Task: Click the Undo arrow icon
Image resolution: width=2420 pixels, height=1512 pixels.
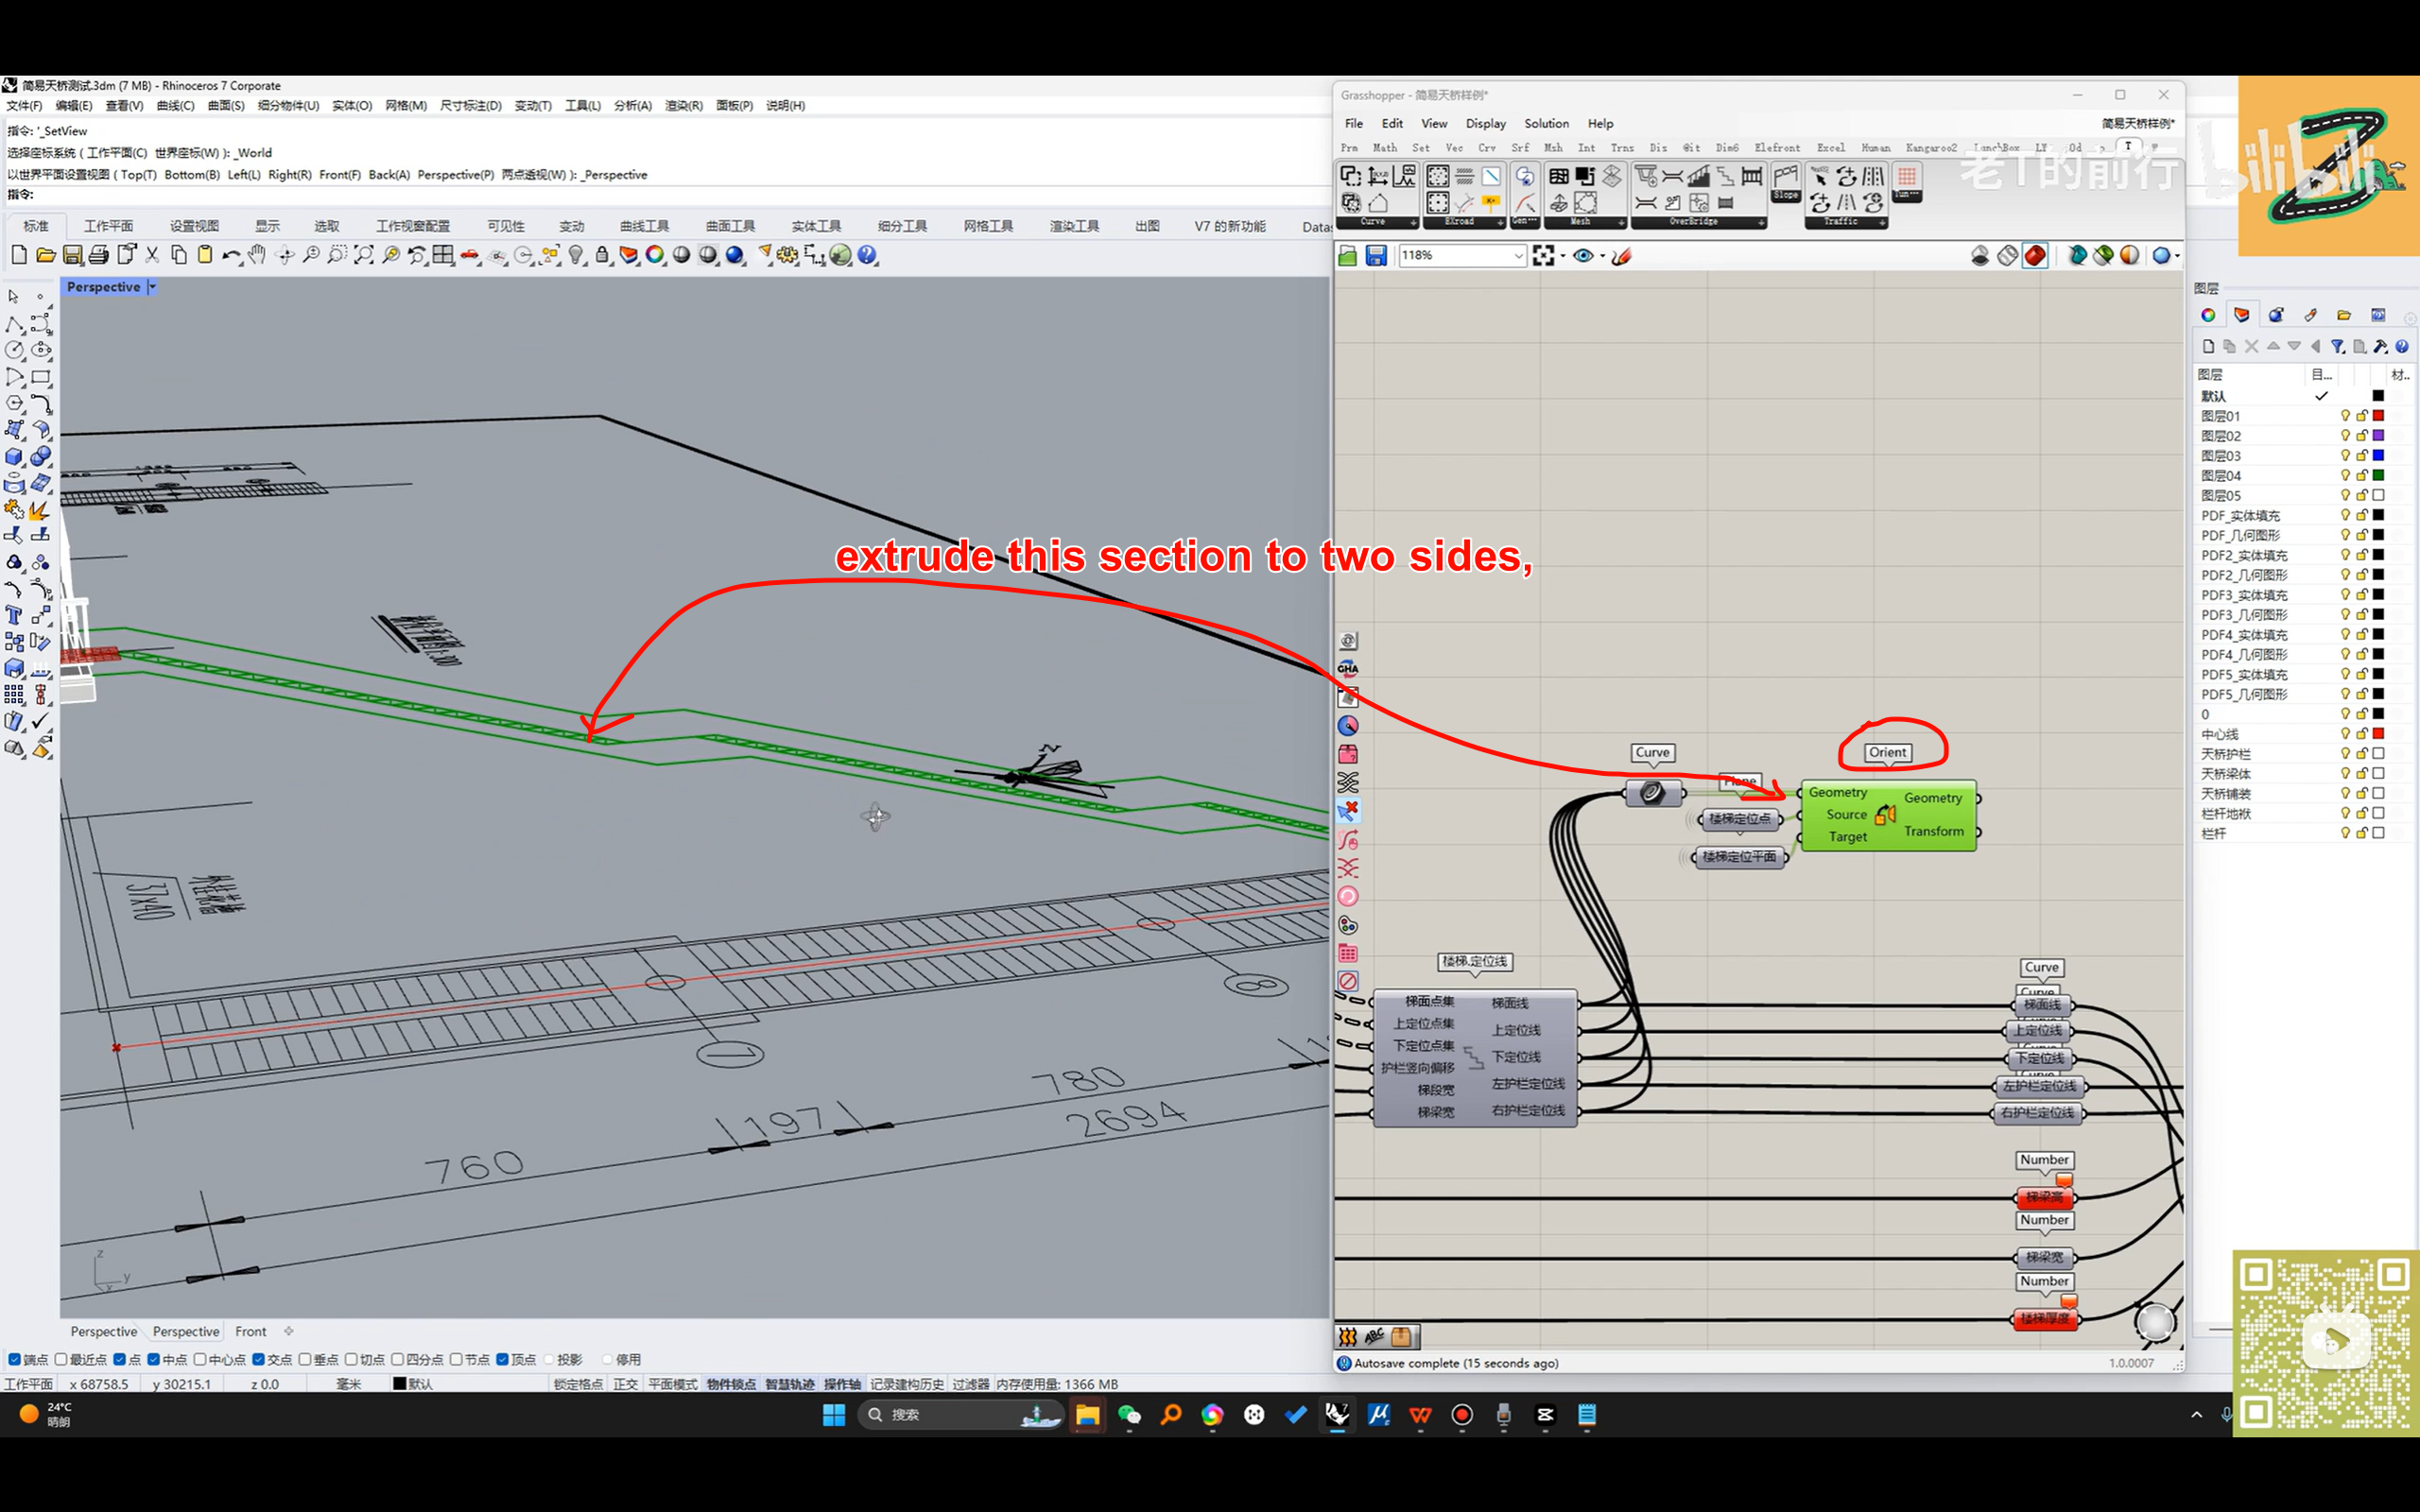Action: coord(230,255)
